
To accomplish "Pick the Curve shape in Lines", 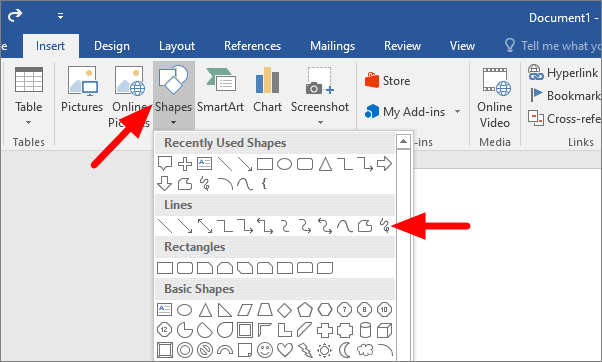I will [x=344, y=226].
